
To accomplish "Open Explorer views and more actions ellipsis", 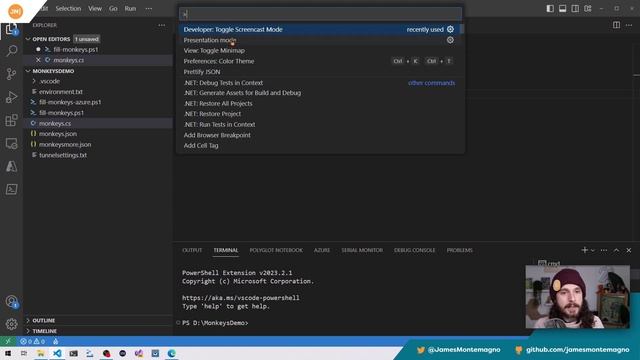I will [162, 25].
